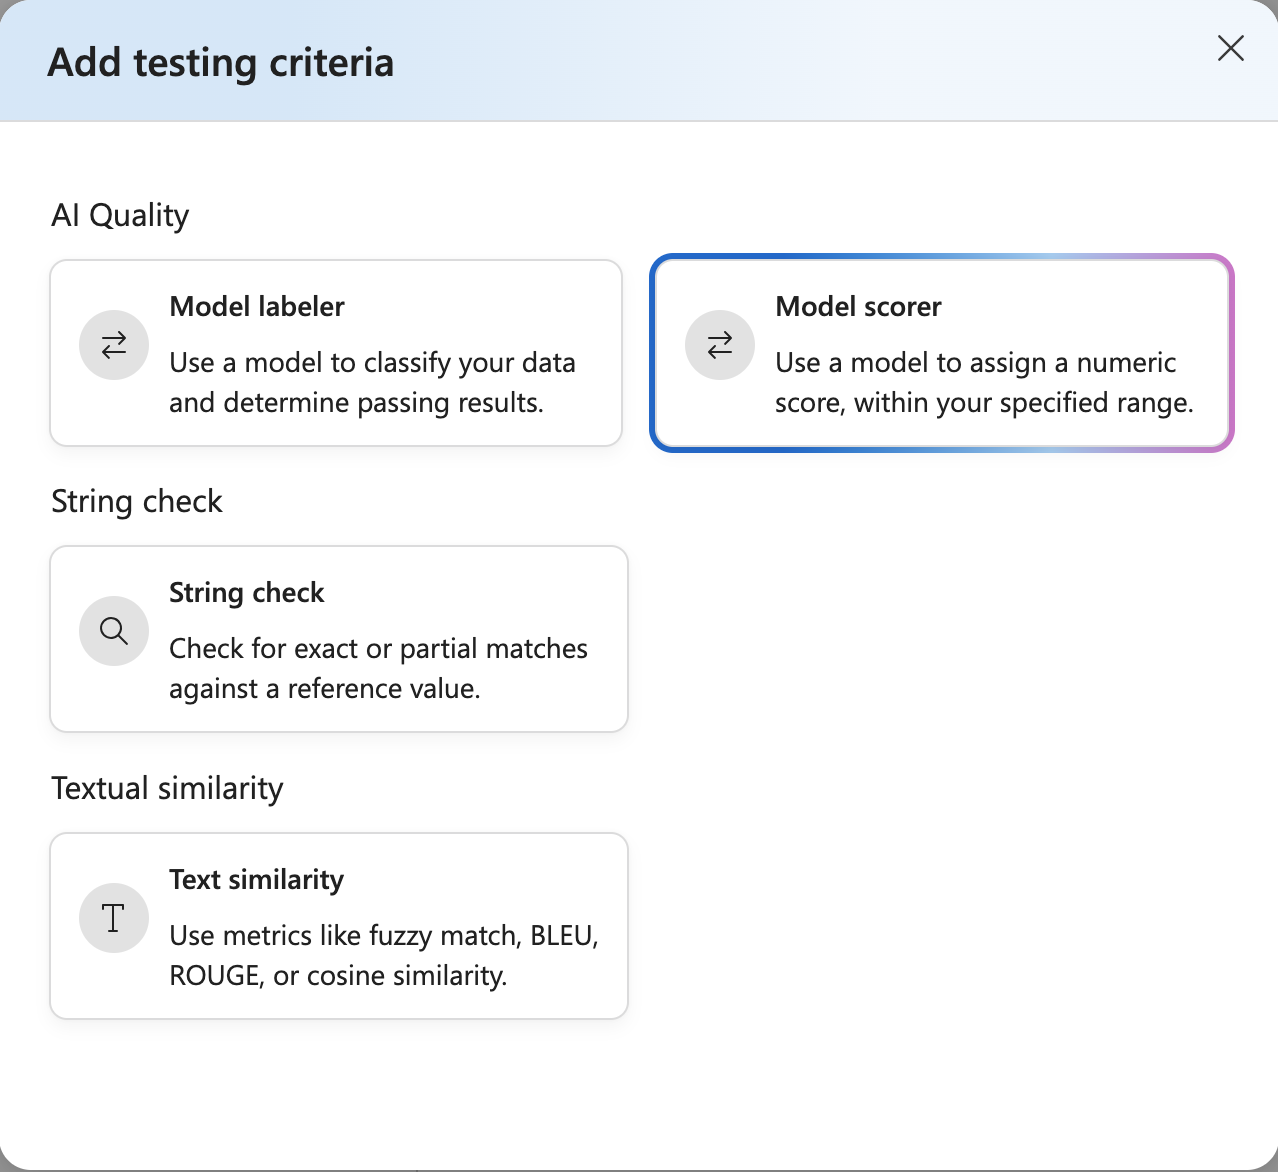Image resolution: width=1278 pixels, height=1172 pixels.
Task: Click the 'exact or partial matches' description
Action: point(378,669)
